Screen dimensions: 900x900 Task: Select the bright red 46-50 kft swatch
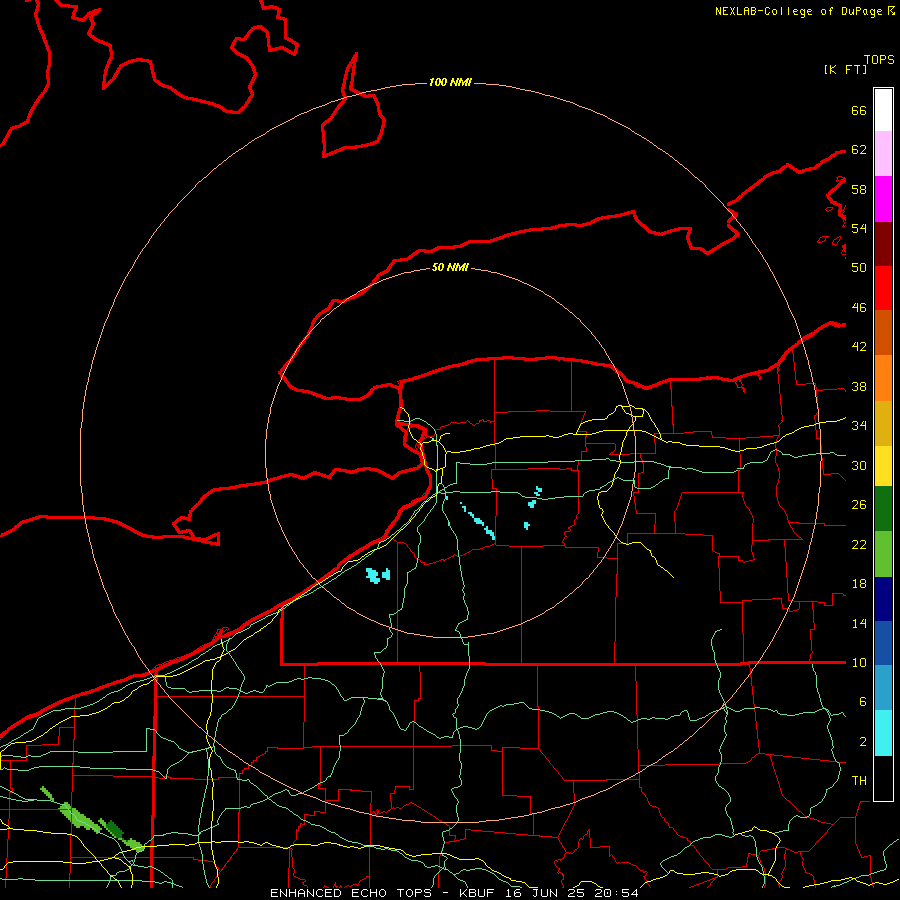pyautogui.click(x=883, y=288)
